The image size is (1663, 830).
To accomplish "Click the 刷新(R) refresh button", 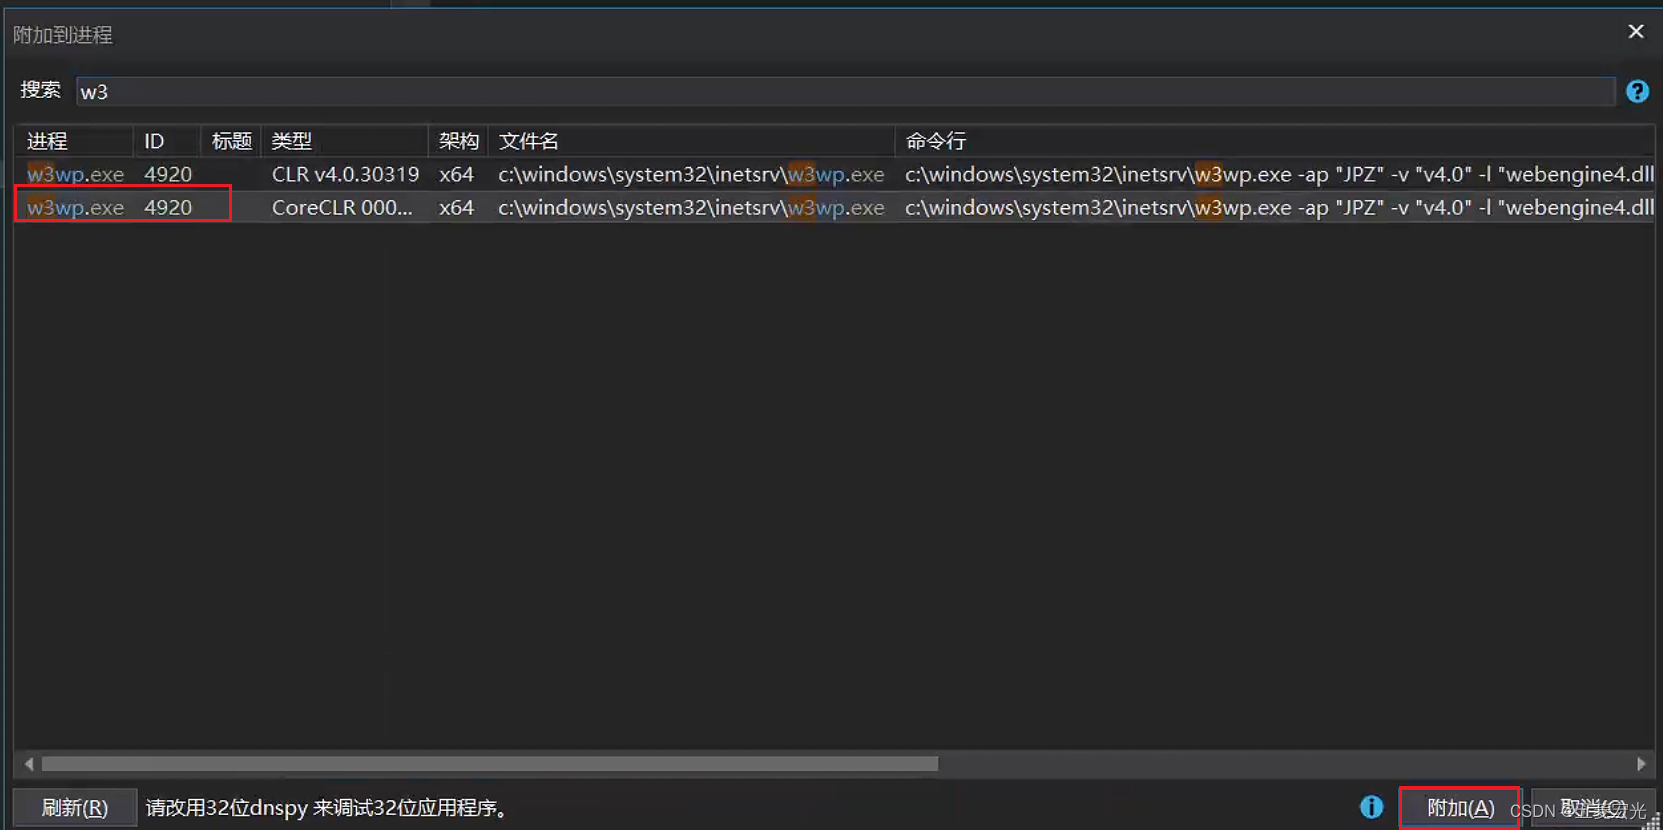I will [x=75, y=808].
